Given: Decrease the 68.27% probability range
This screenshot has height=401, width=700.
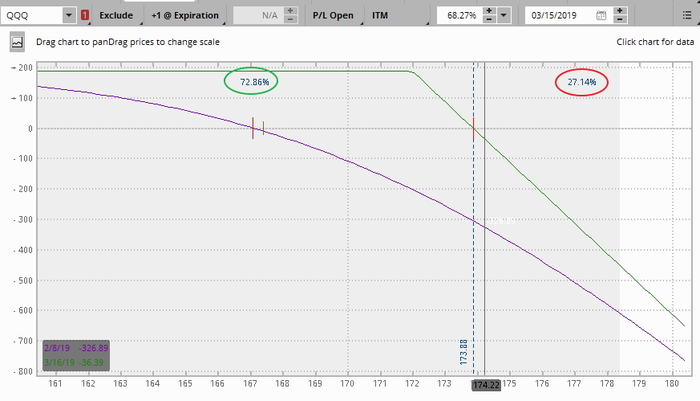Looking at the screenshot, I should coord(489,19).
